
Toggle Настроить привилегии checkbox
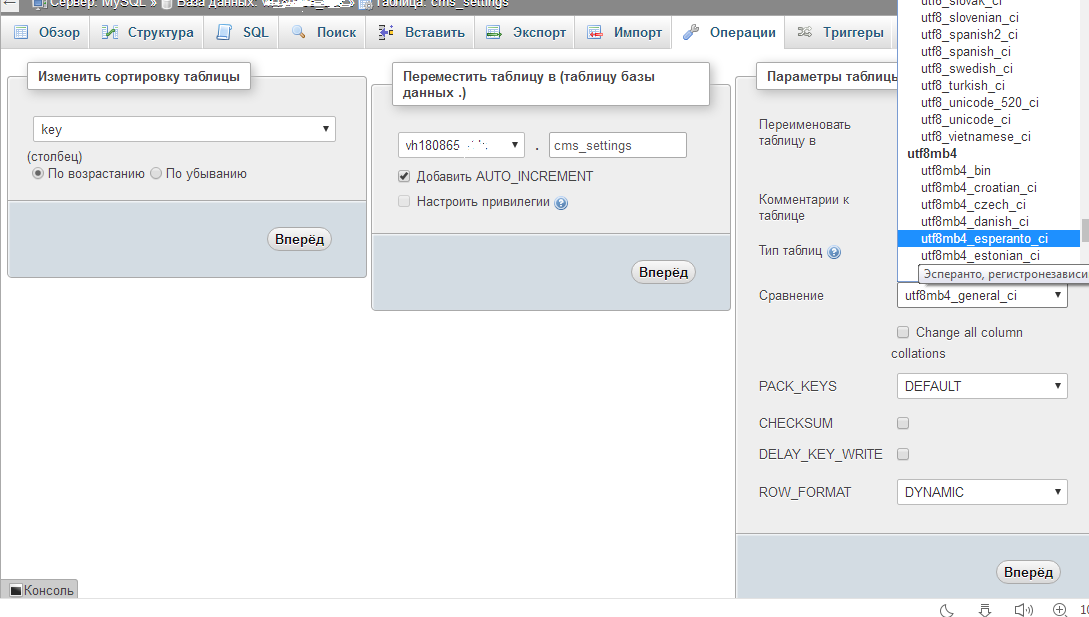click(404, 201)
